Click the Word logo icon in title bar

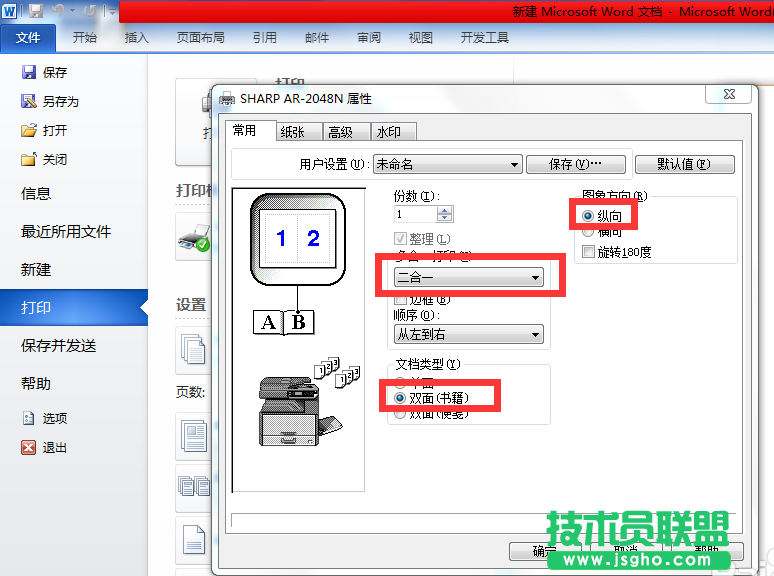10,11
